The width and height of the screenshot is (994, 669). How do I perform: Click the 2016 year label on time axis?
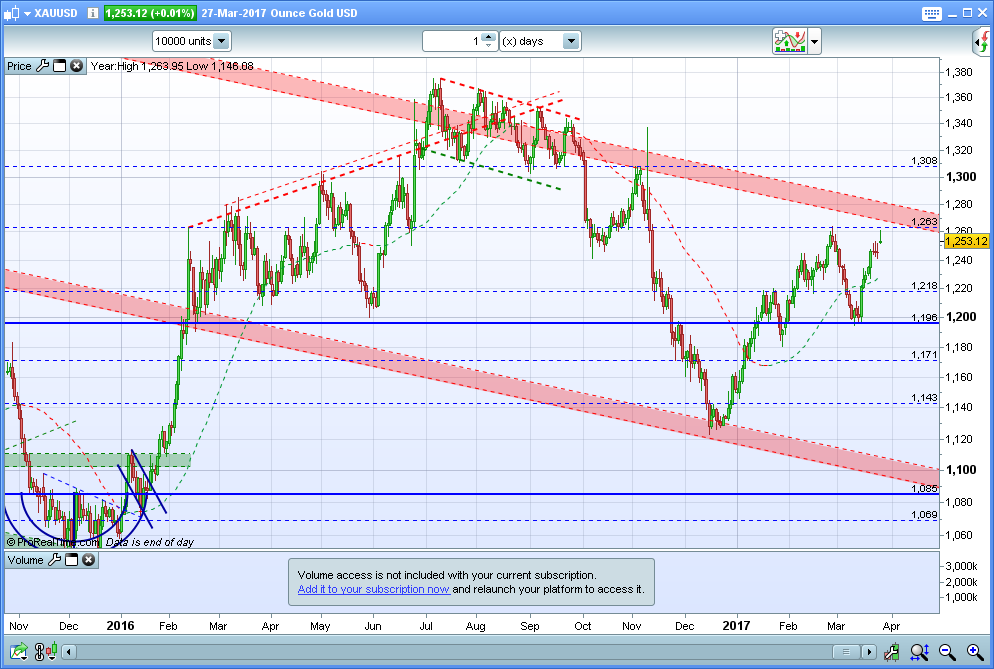pyautogui.click(x=120, y=626)
